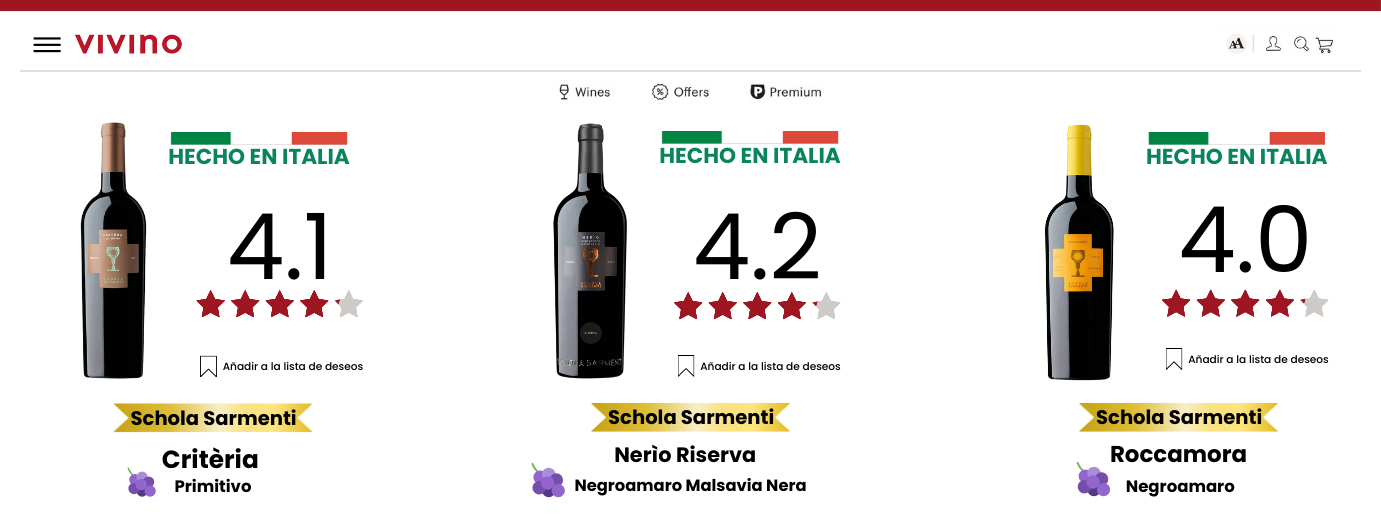Click the search magnifier icon
Viewport: 1381px width, 523px height.
tap(1301, 44)
